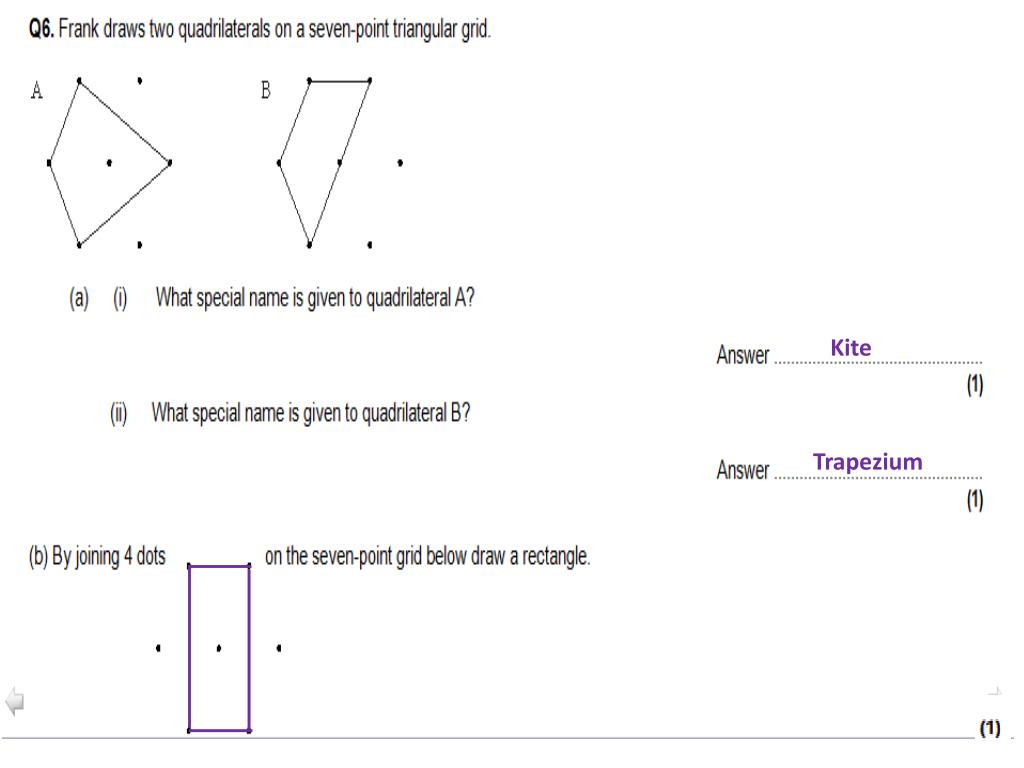Click the purple Trapezium answer text

(x=867, y=462)
